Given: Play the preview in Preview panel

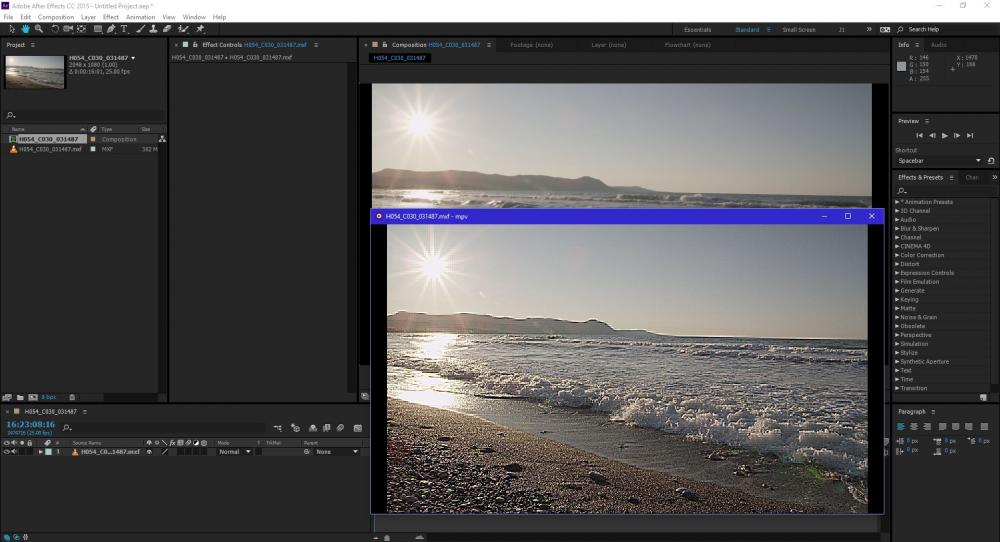Looking at the screenshot, I should (x=944, y=135).
